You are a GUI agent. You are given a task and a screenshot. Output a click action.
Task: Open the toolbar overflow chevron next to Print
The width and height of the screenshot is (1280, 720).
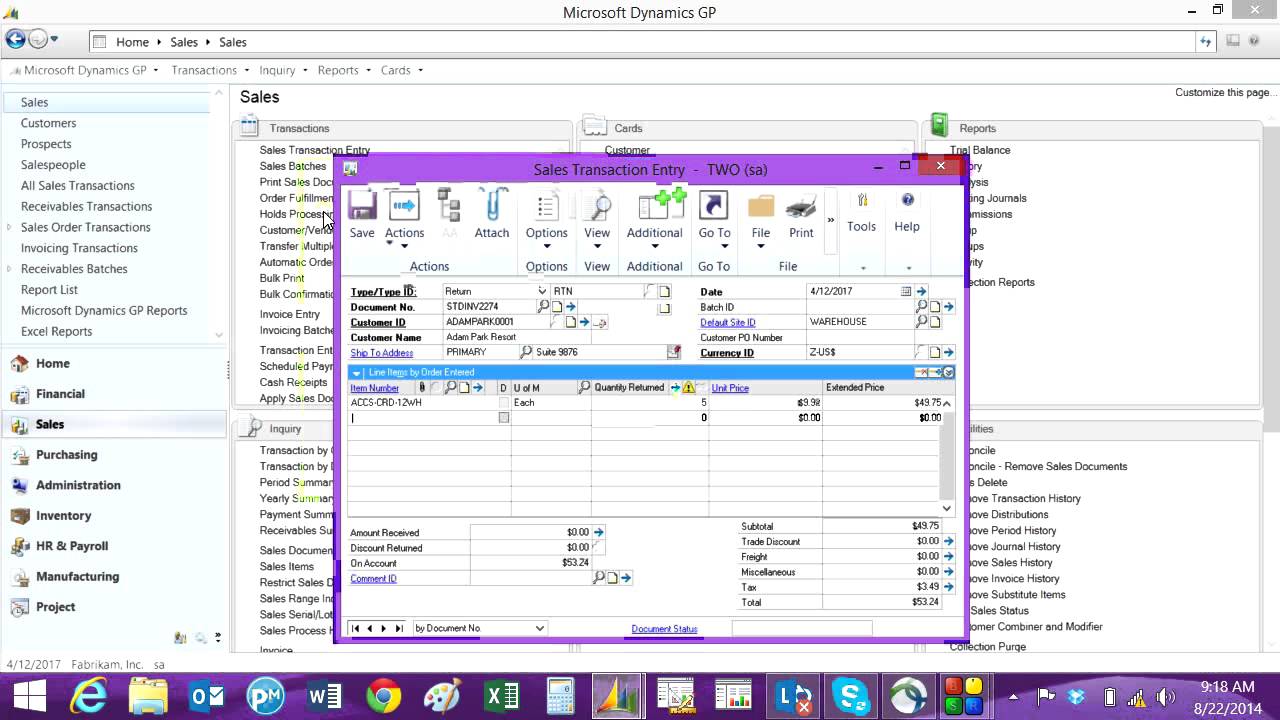click(830, 220)
